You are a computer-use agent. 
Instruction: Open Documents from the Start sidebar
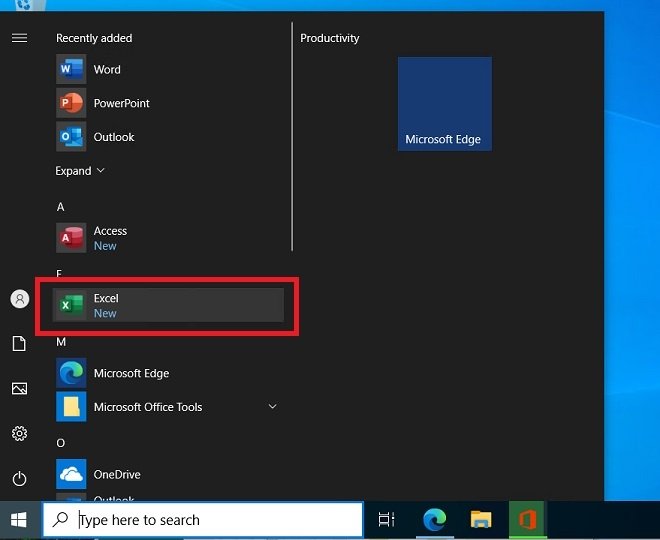[x=19, y=343]
